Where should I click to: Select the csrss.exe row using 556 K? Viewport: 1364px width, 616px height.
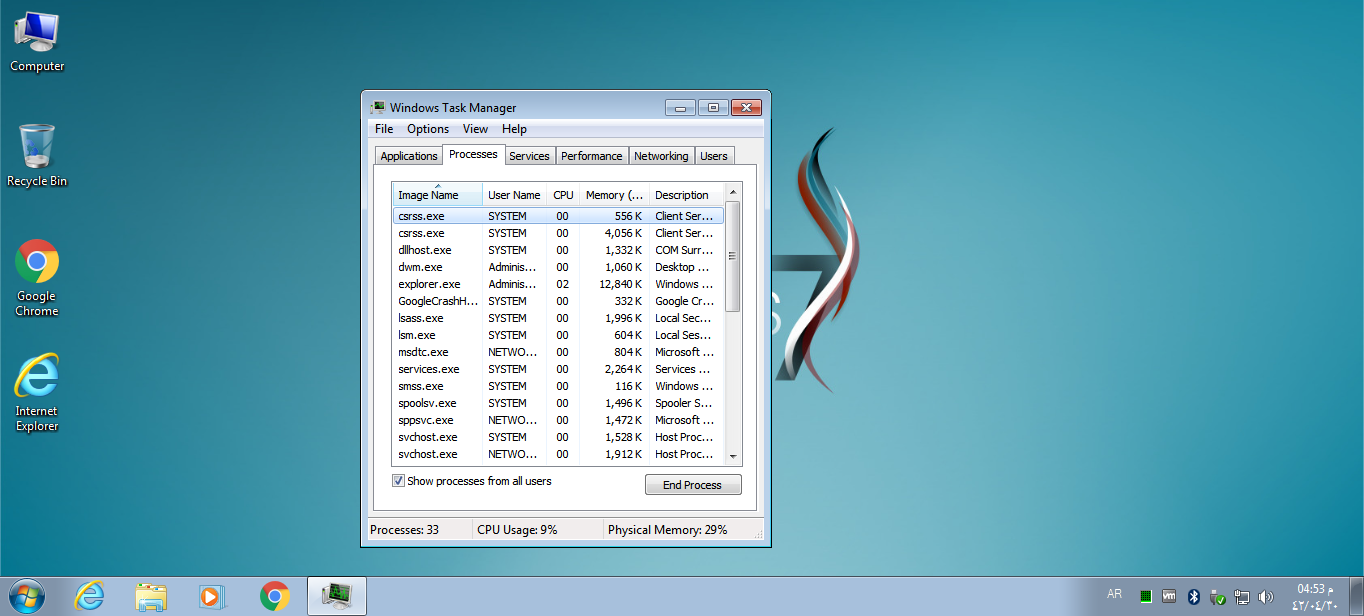(x=558, y=216)
